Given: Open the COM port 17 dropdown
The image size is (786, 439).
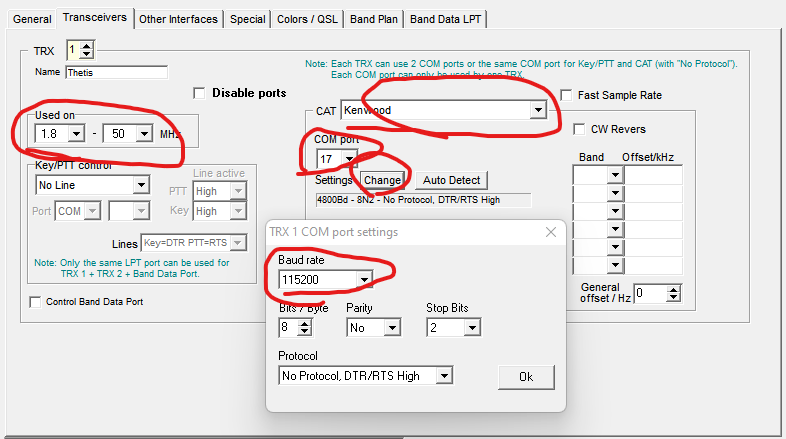Looking at the screenshot, I should [x=349, y=158].
